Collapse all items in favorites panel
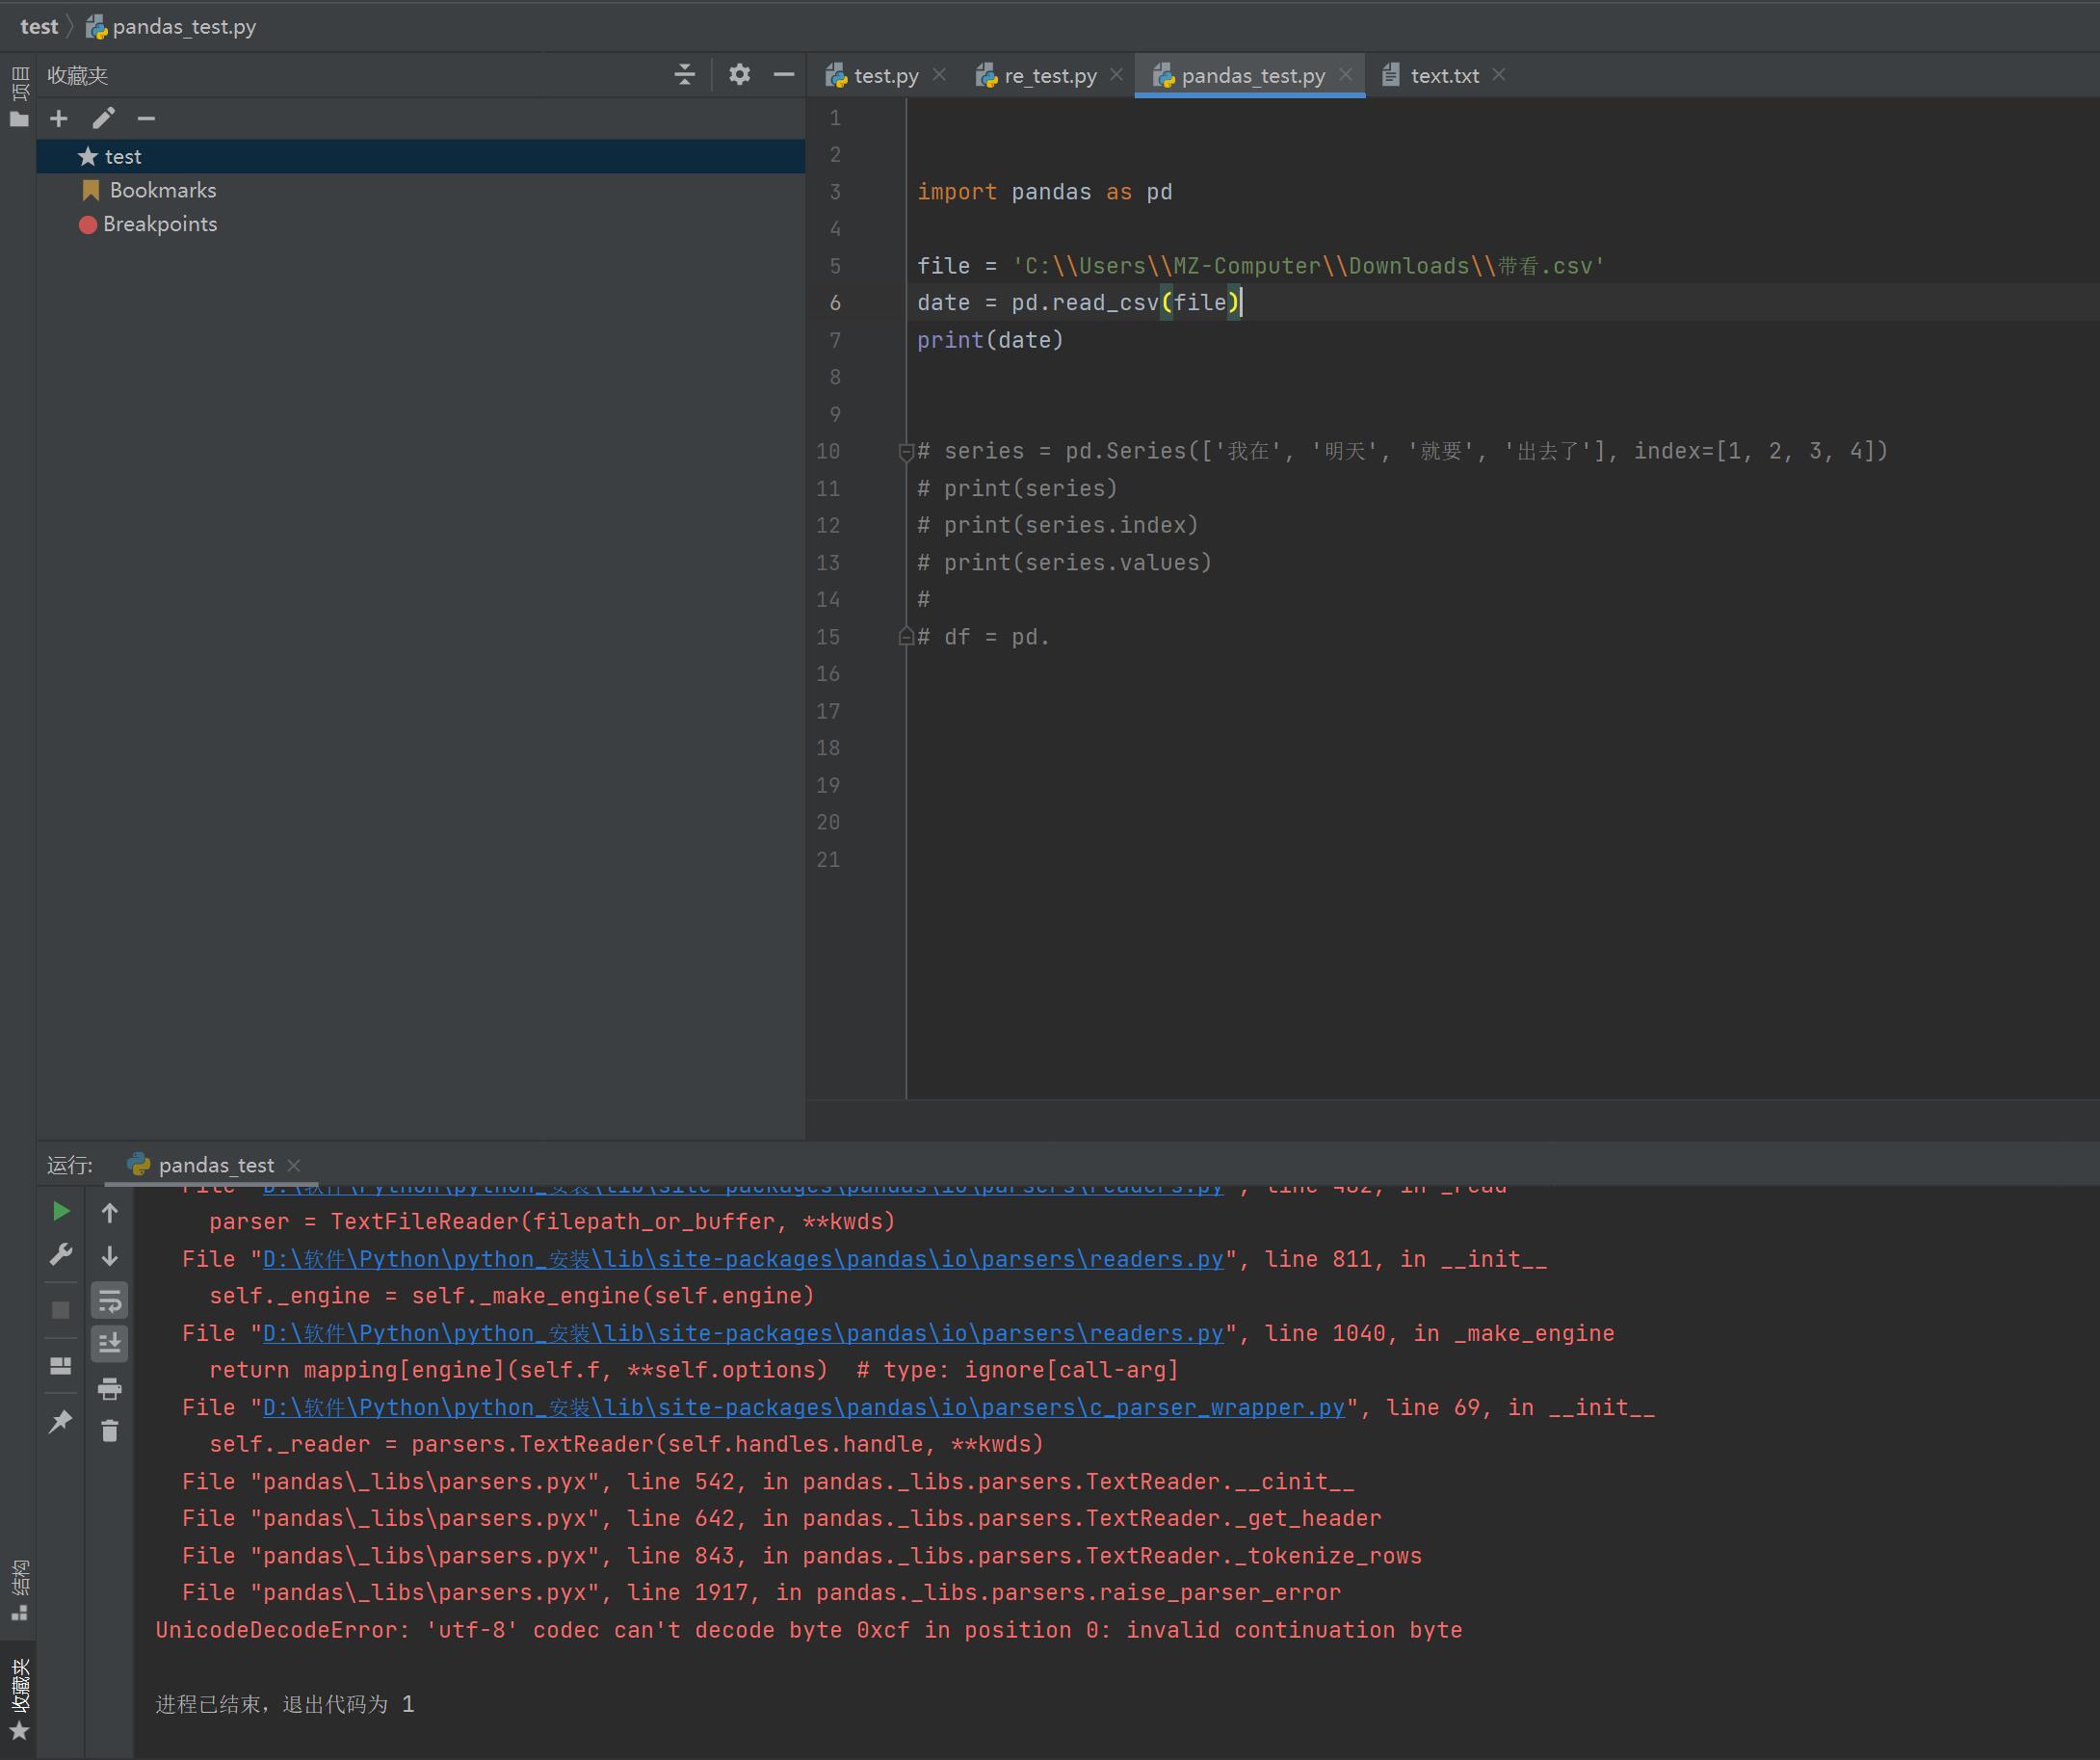The image size is (2100, 1760). [684, 75]
